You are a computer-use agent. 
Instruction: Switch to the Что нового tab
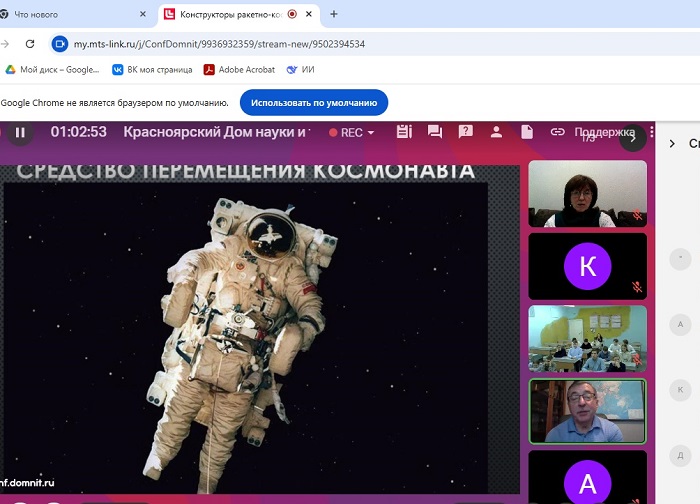tap(70, 14)
